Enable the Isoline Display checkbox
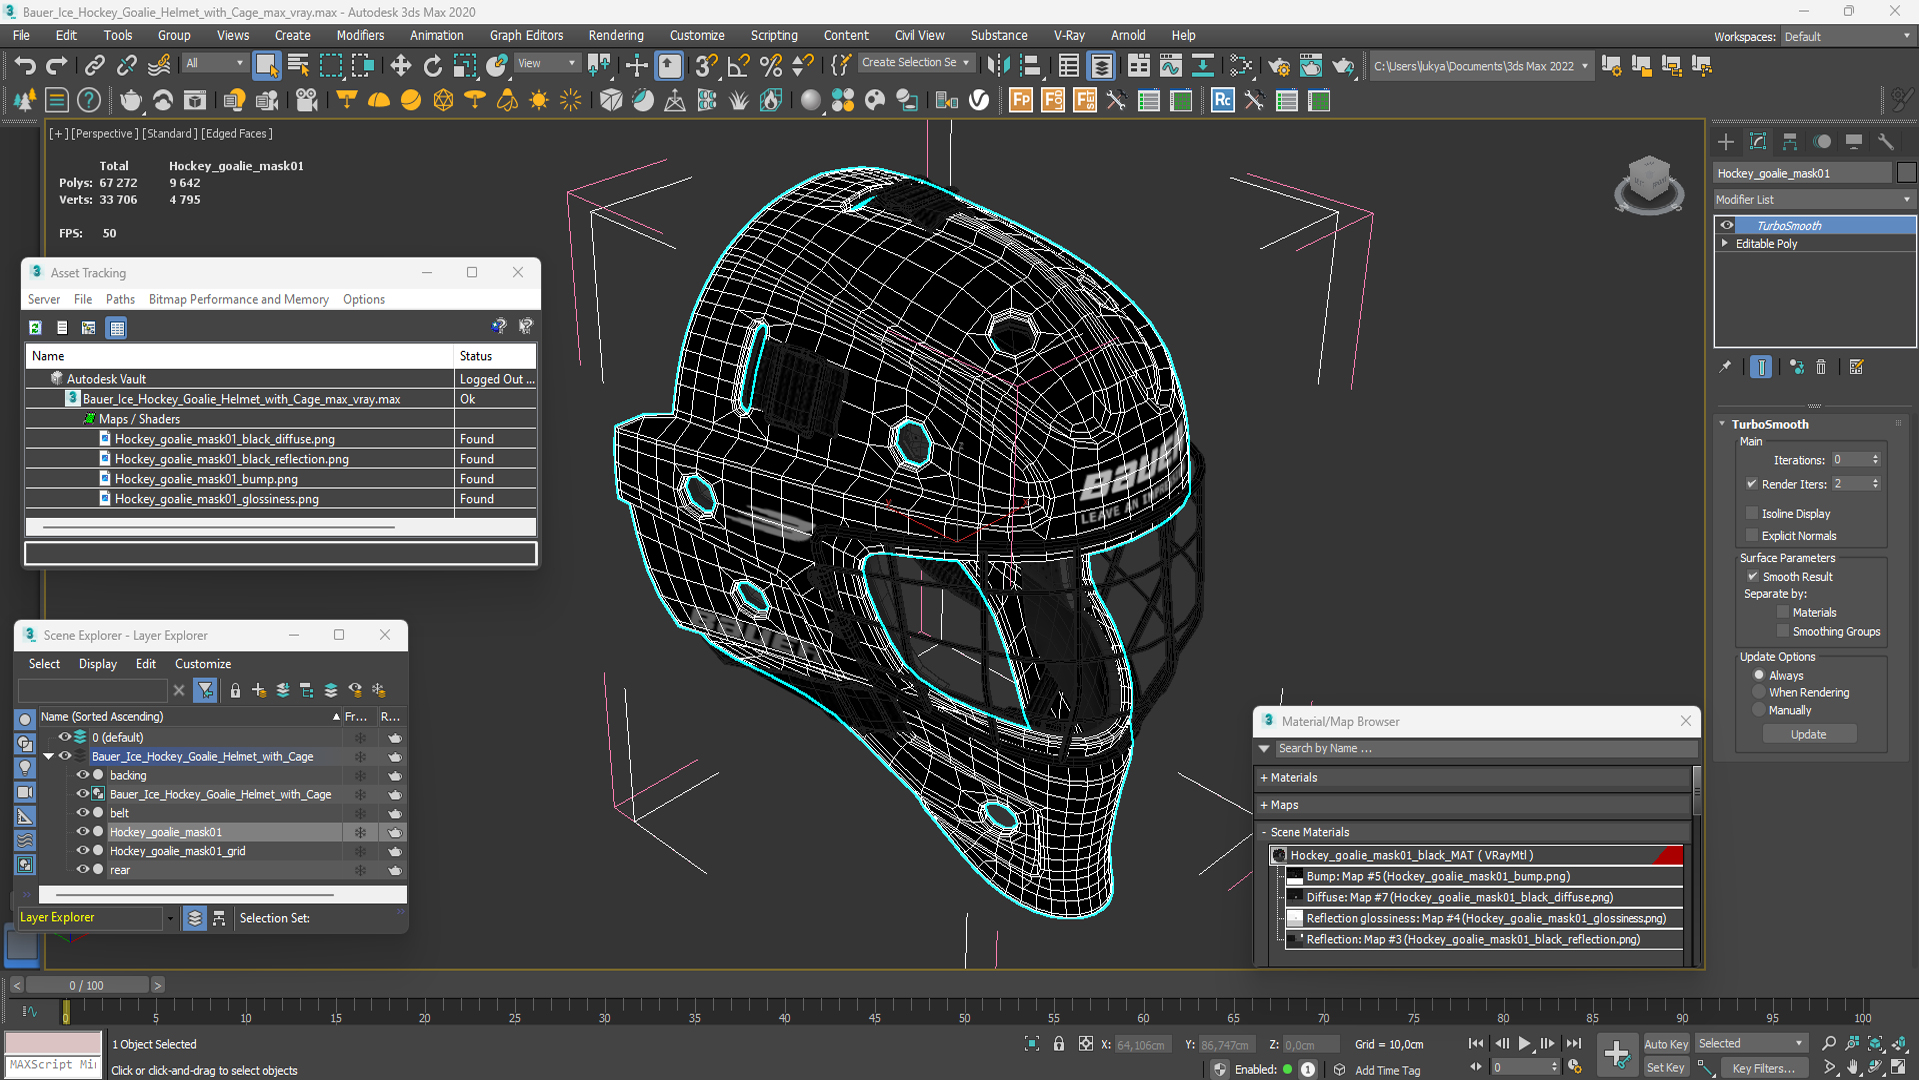Screen dimensions: 1920x1080 coord(1751,513)
